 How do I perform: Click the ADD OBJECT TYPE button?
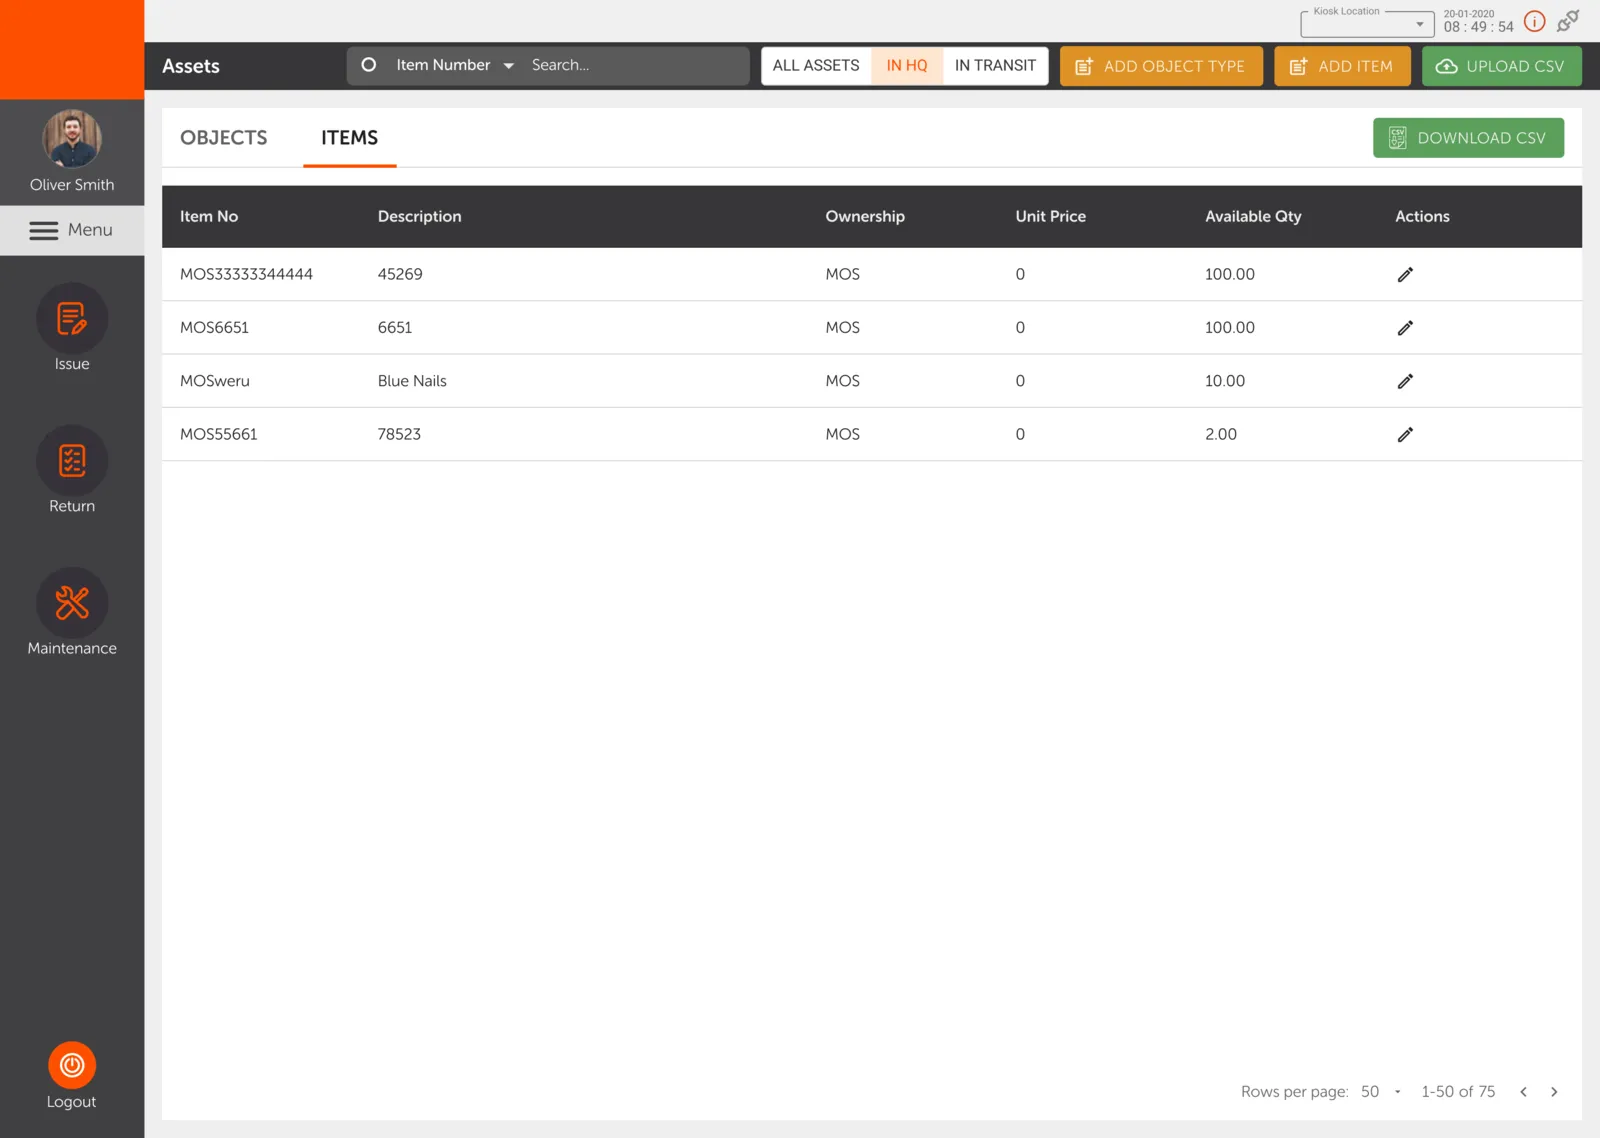pyautogui.click(x=1161, y=66)
